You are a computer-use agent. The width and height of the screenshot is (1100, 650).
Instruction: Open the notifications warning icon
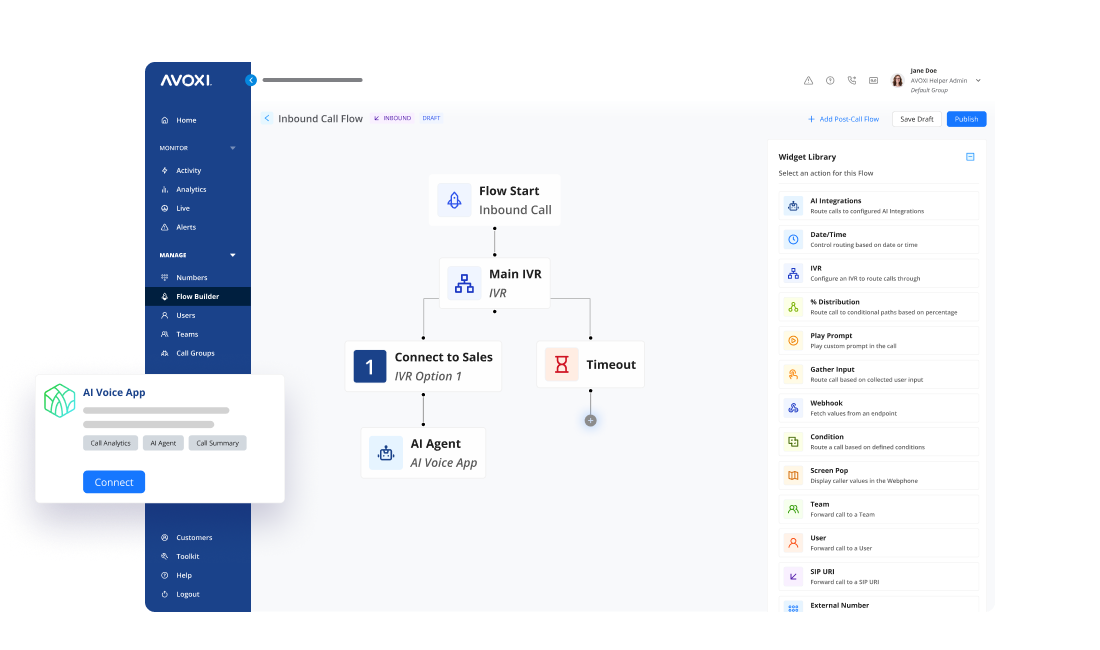[x=806, y=80]
